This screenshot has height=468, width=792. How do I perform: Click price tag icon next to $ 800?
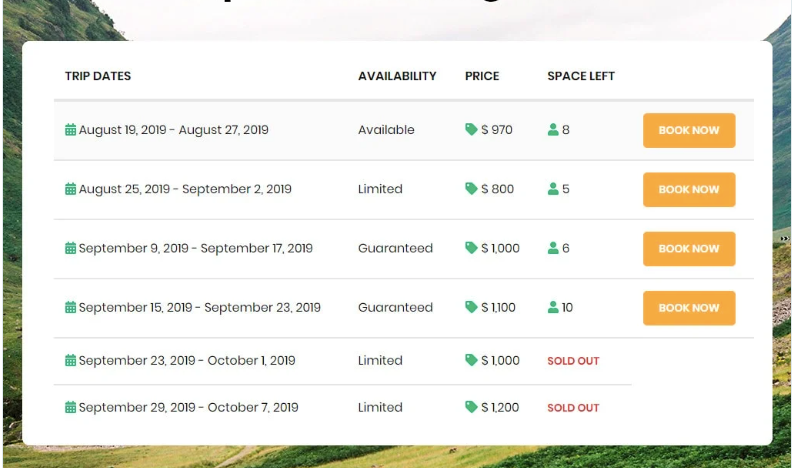tap(471, 188)
